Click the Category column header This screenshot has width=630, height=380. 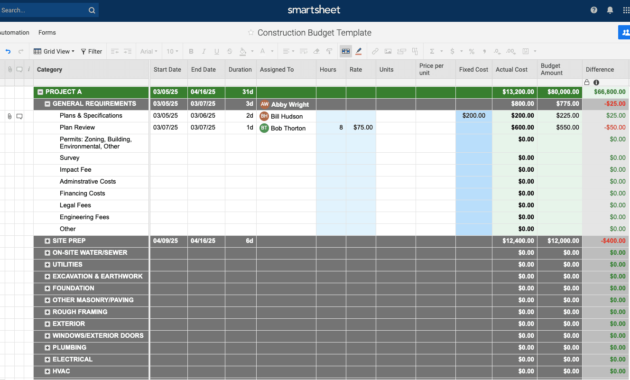(91, 69)
